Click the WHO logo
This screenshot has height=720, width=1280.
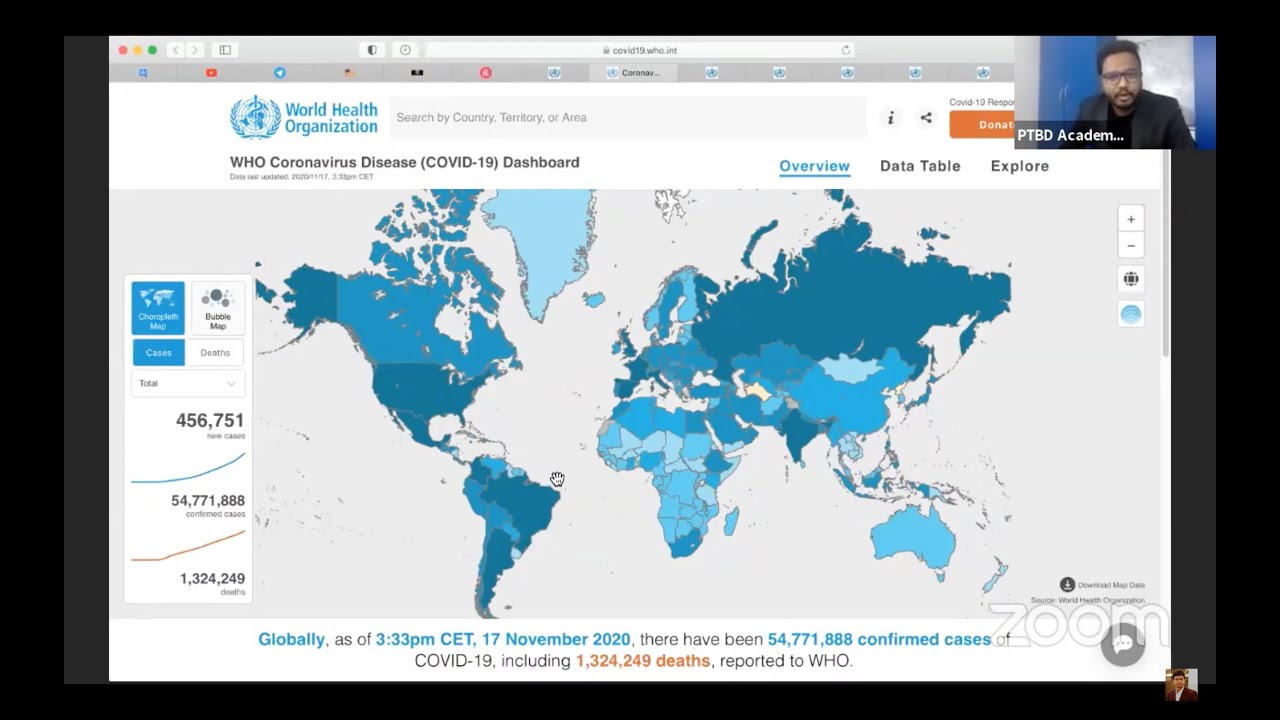[304, 117]
